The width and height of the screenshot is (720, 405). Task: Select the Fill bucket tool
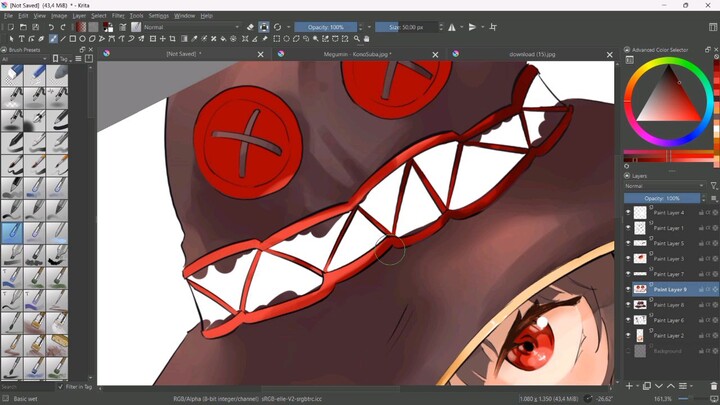pos(223,39)
